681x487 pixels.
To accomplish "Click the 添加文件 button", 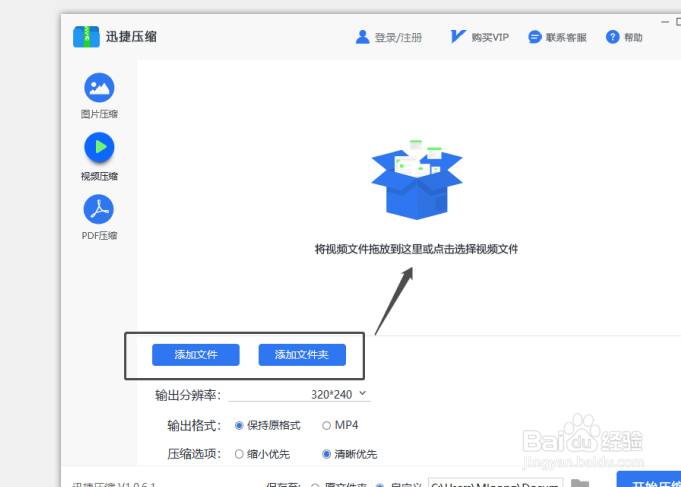I will [x=195, y=355].
